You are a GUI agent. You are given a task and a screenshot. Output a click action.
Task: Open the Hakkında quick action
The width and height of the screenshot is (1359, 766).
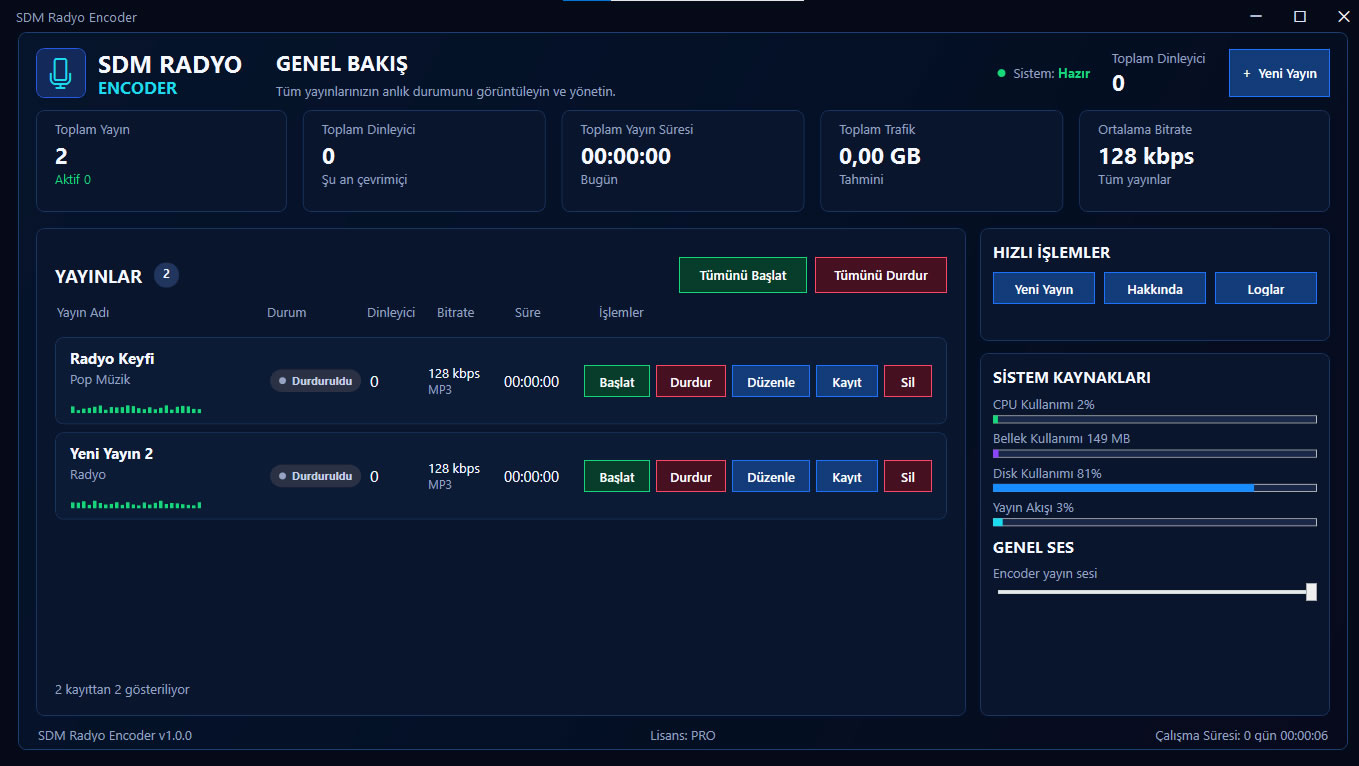(1155, 288)
